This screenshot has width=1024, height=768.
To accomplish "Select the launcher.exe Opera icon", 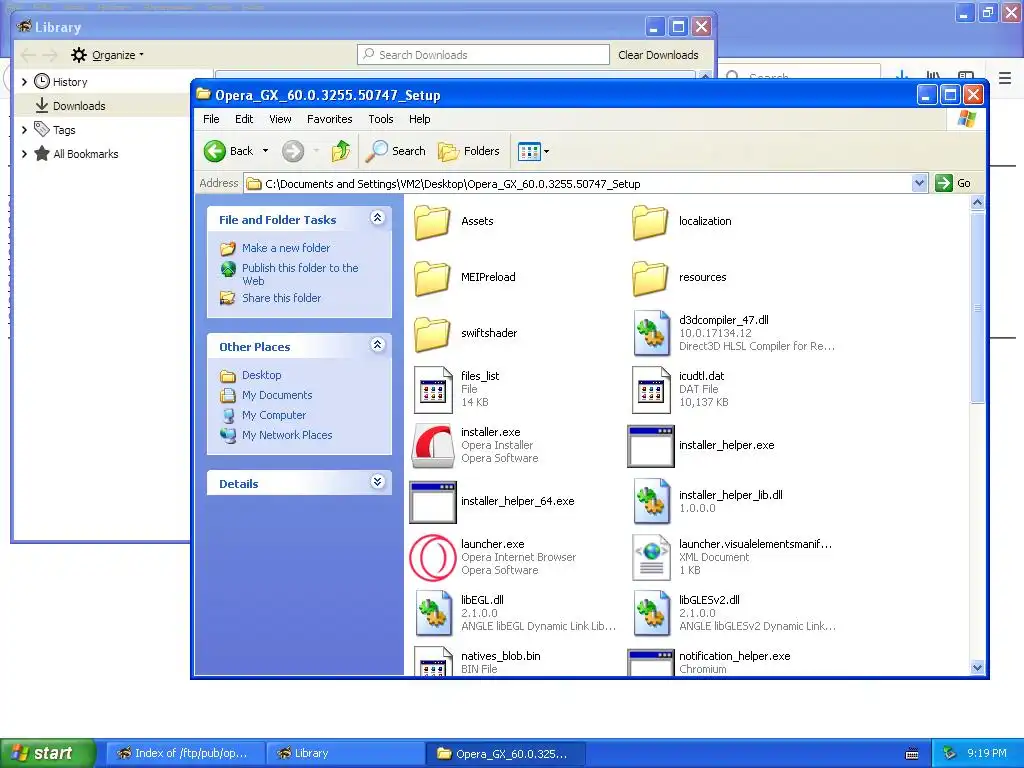I will pyautogui.click(x=432, y=557).
